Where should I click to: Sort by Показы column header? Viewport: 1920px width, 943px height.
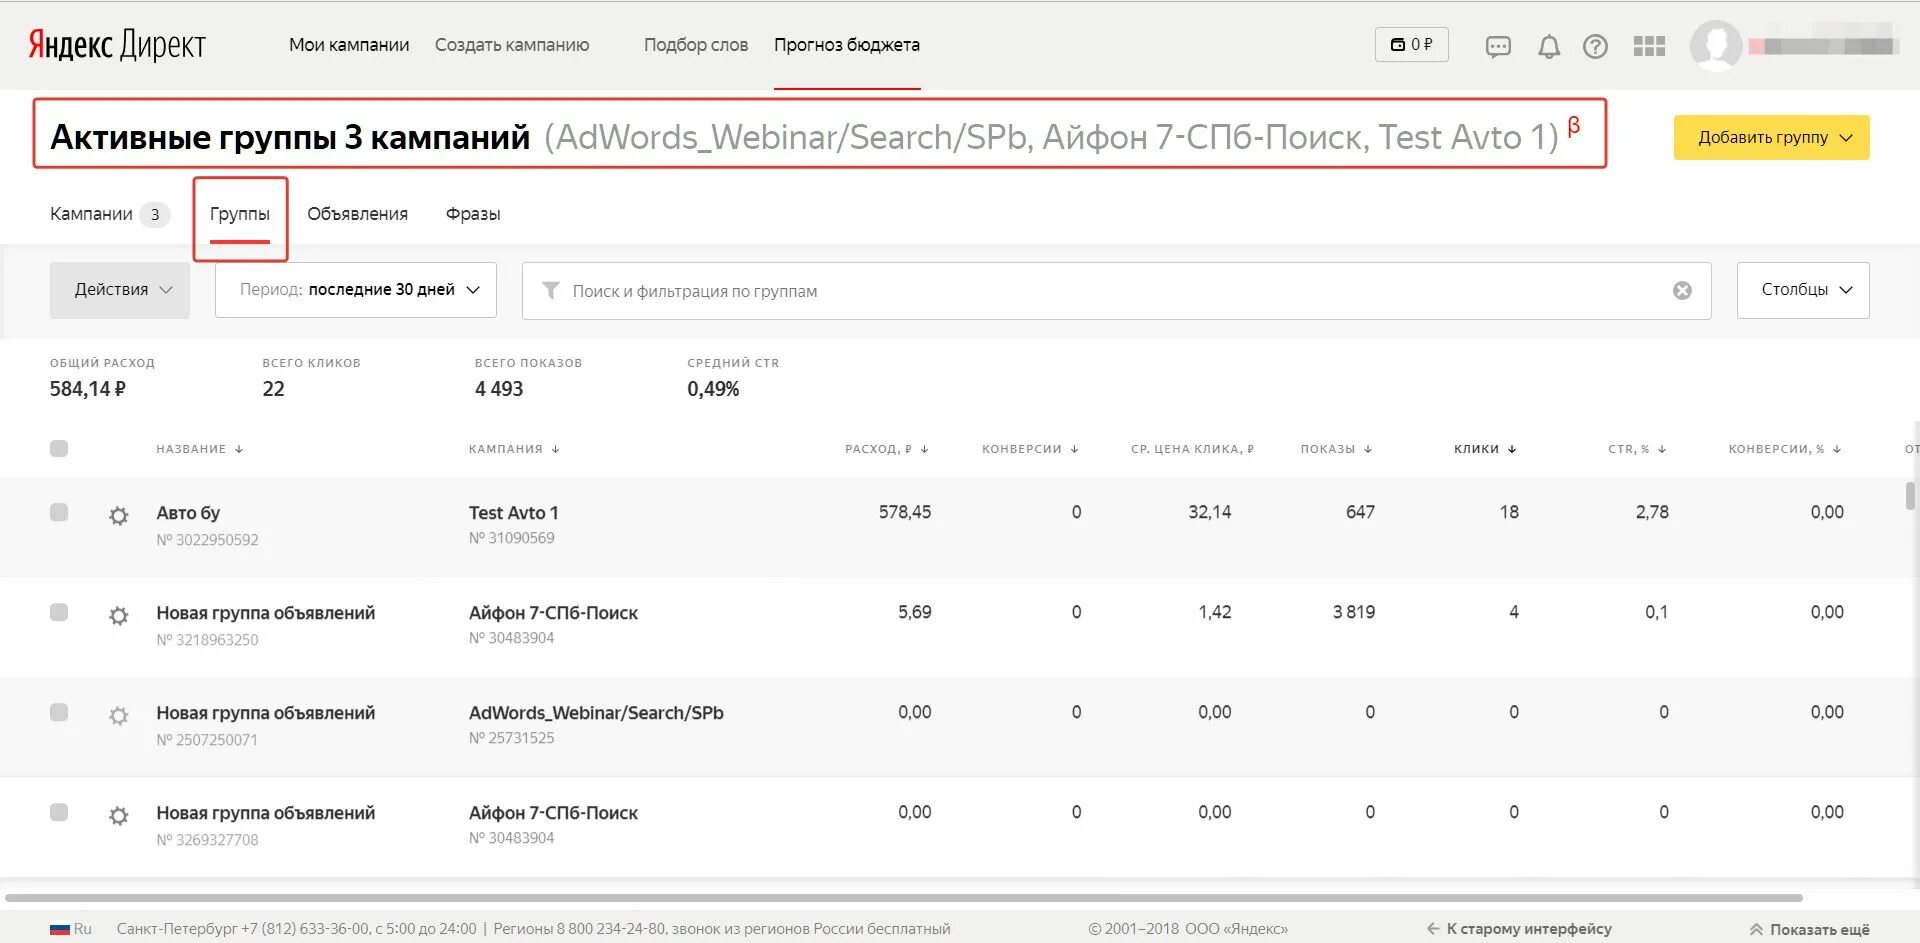coord(1337,450)
